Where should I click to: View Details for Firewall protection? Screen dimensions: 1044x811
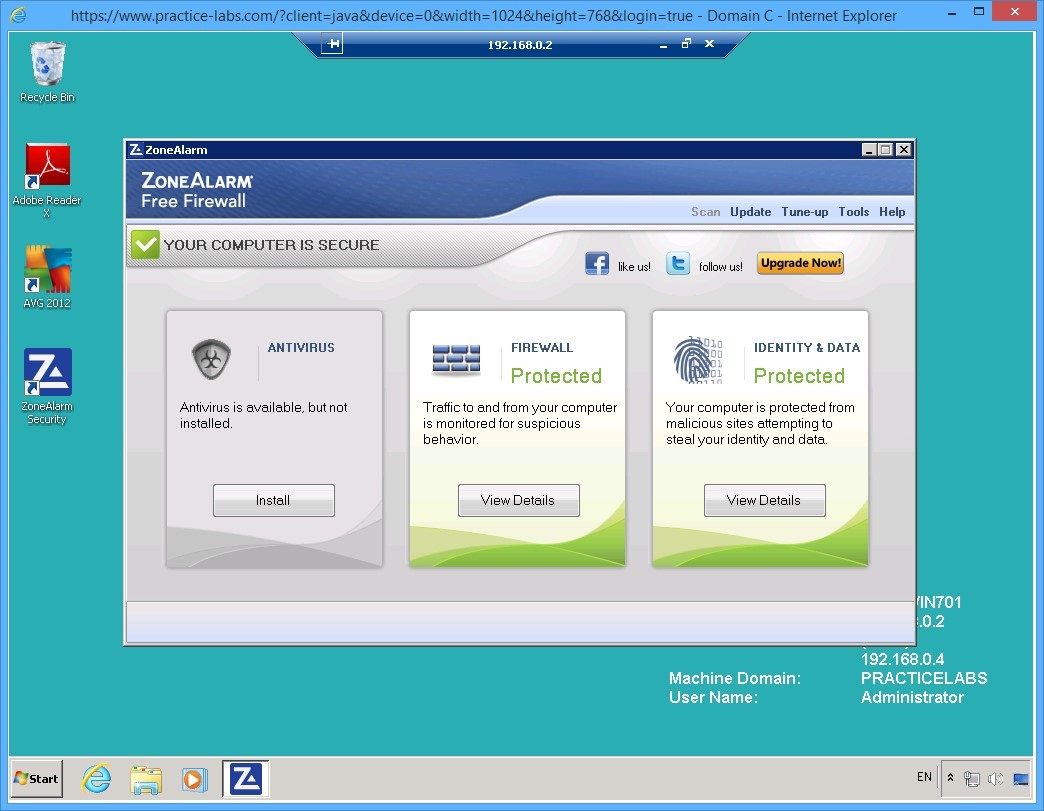(x=518, y=500)
